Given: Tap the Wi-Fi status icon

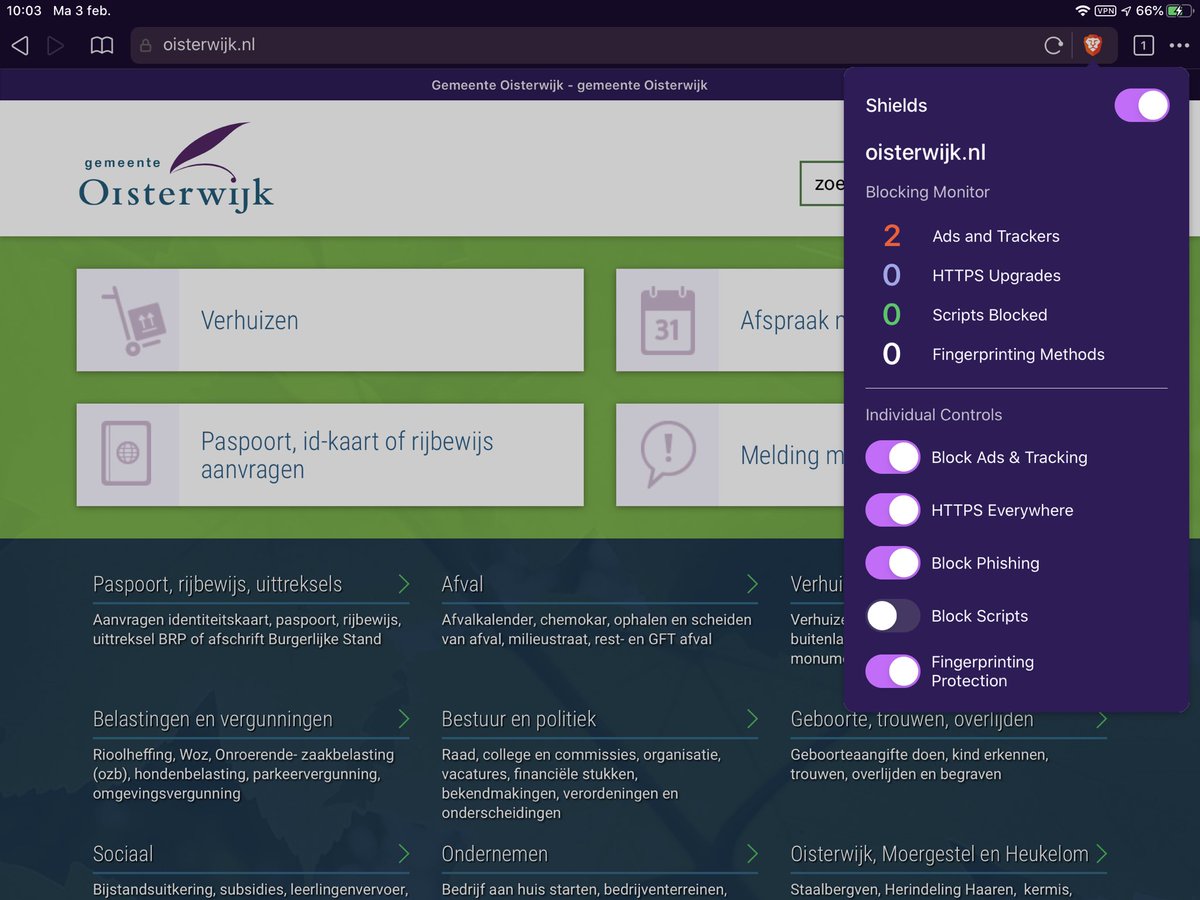Looking at the screenshot, I should 1082,11.
